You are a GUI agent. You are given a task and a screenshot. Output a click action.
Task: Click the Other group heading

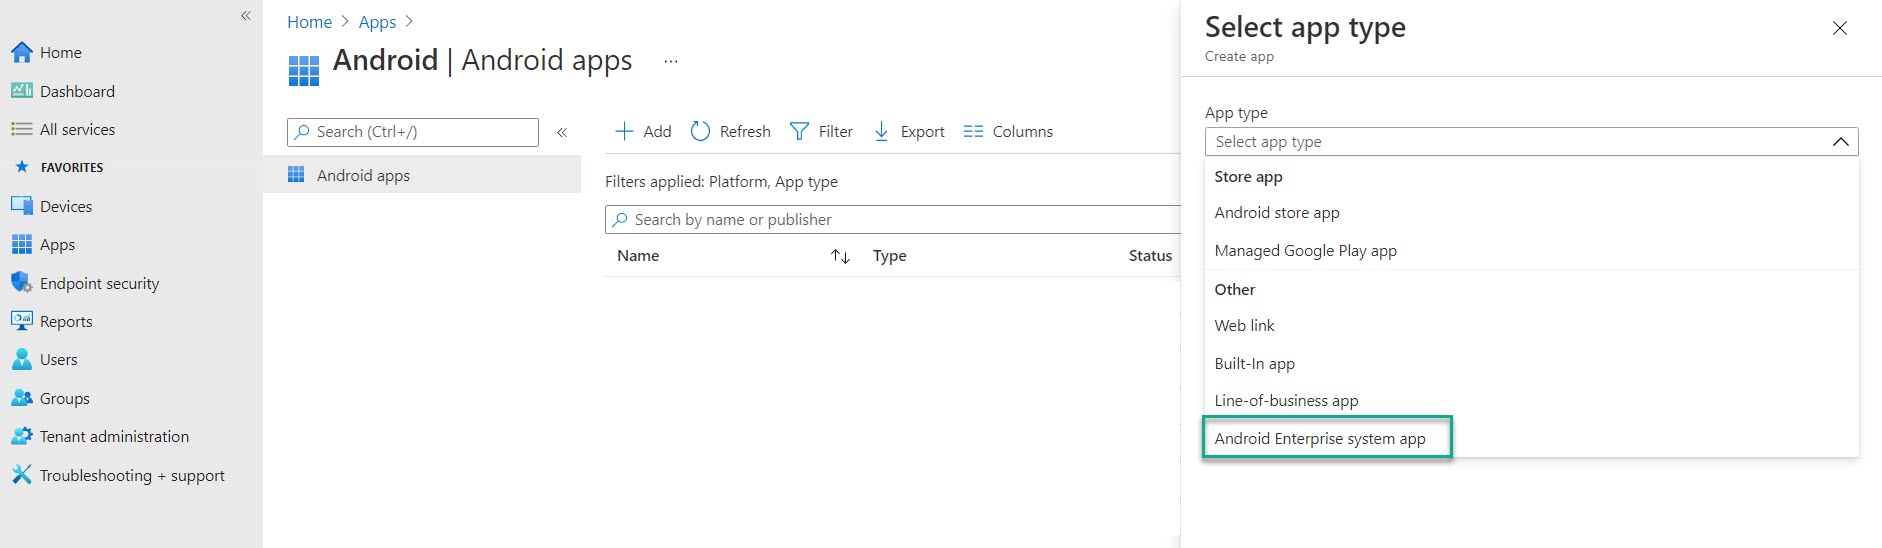point(1234,290)
